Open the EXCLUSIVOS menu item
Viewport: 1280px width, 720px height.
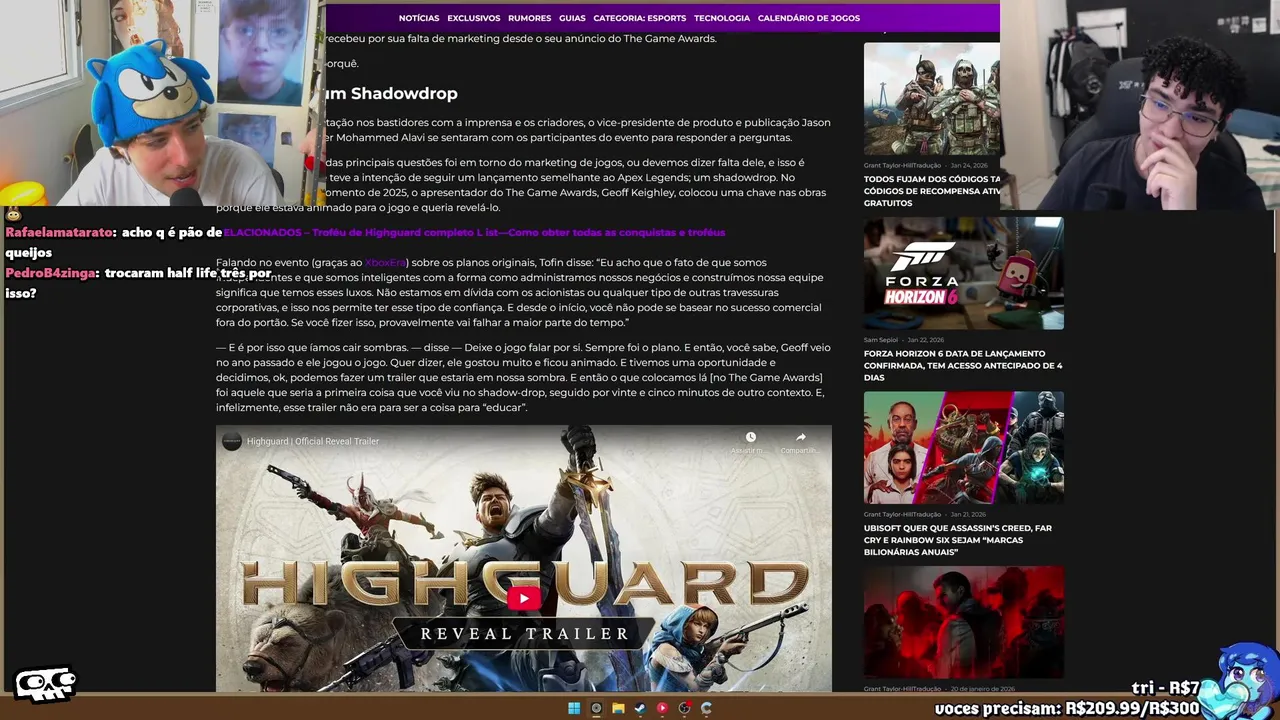[x=474, y=18]
